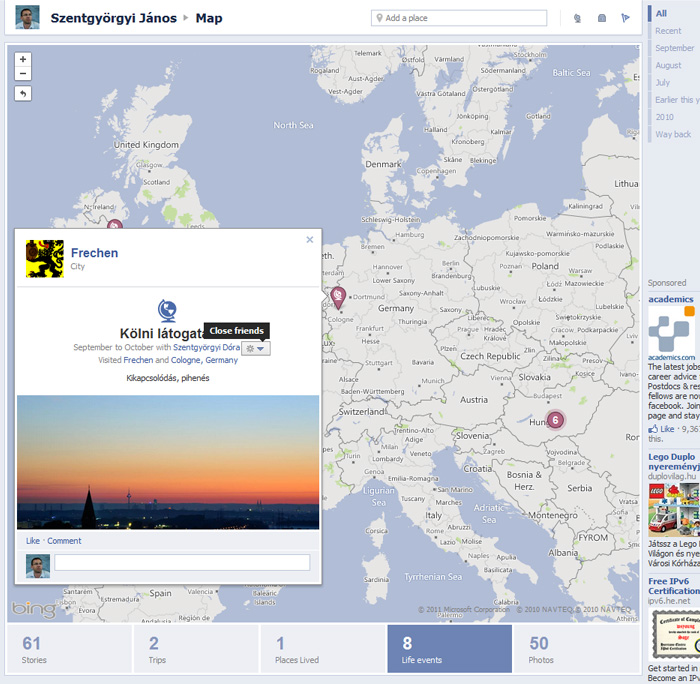
Task: Click the IPv6 certificate ad image
Action: pyautogui.click(x=675, y=635)
